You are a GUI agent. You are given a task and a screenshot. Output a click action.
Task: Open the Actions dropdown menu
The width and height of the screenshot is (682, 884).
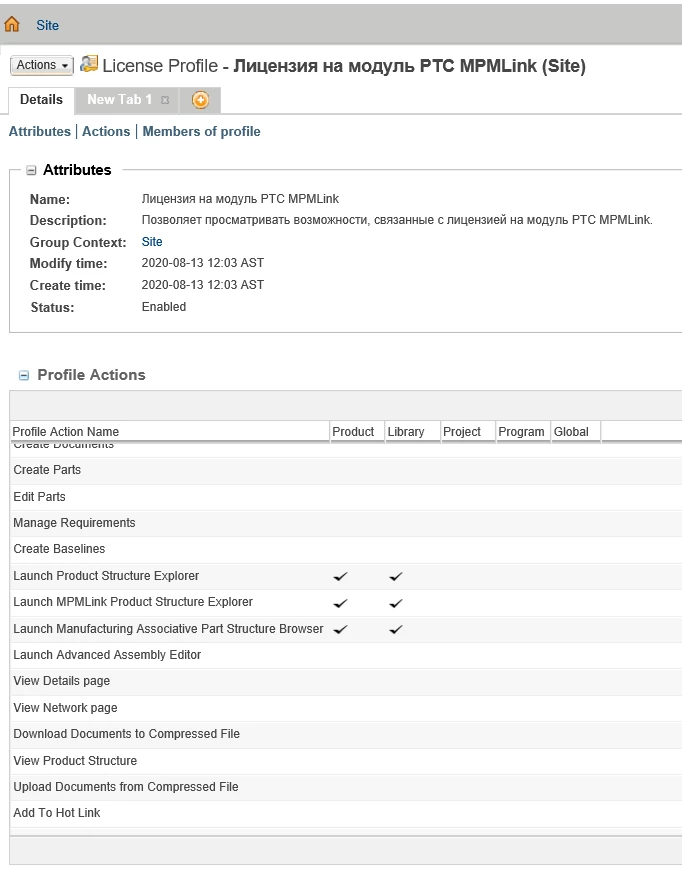coord(42,65)
